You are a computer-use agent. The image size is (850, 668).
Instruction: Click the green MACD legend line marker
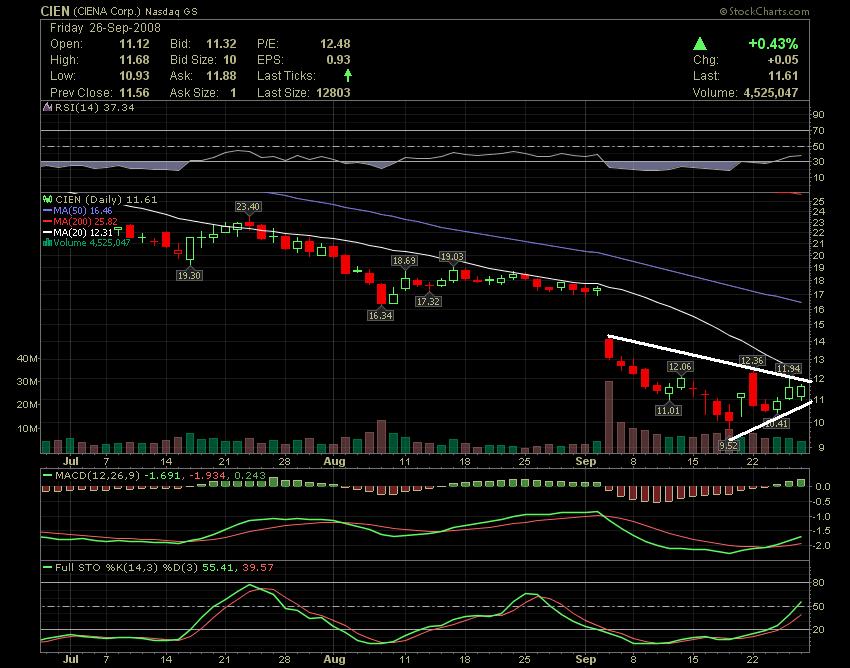(x=48, y=476)
